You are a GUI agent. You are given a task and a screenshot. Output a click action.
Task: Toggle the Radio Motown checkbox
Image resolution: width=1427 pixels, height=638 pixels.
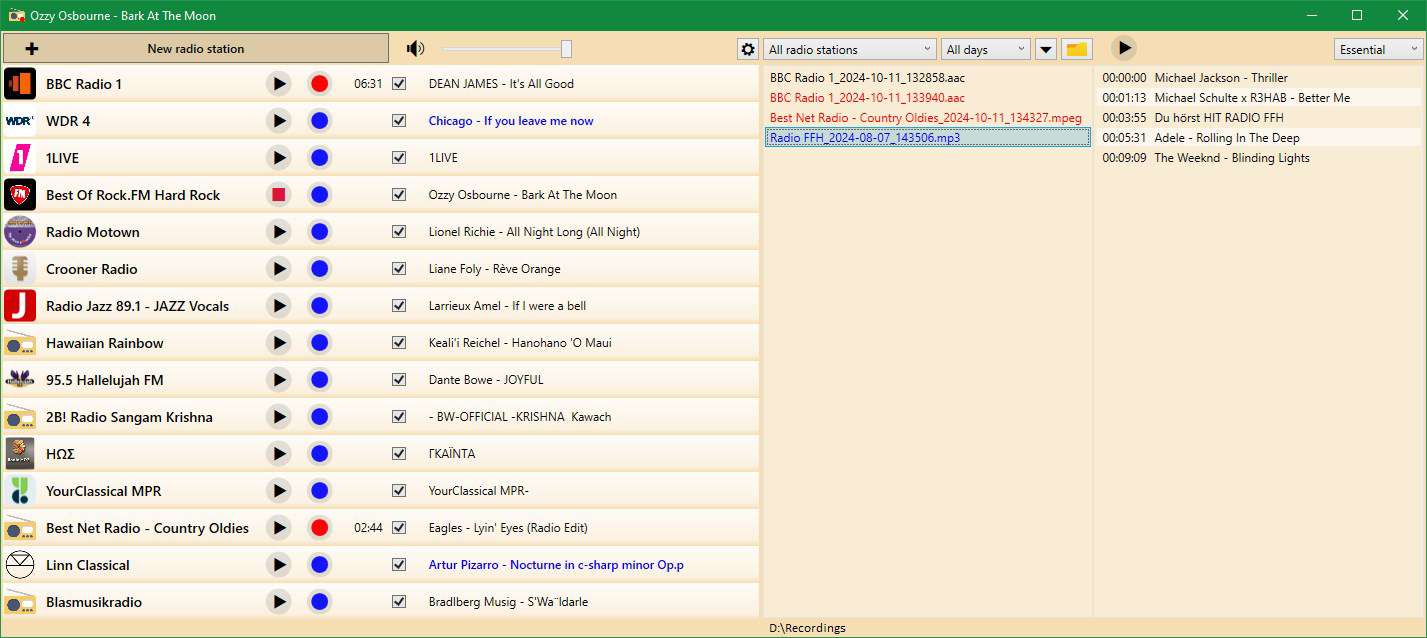[399, 232]
